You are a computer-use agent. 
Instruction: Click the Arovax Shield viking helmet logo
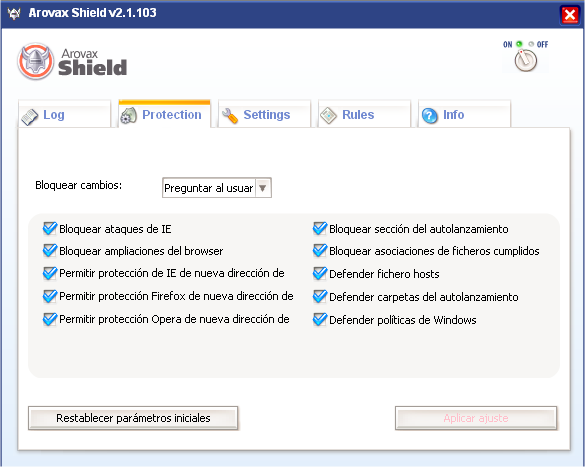coord(35,62)
